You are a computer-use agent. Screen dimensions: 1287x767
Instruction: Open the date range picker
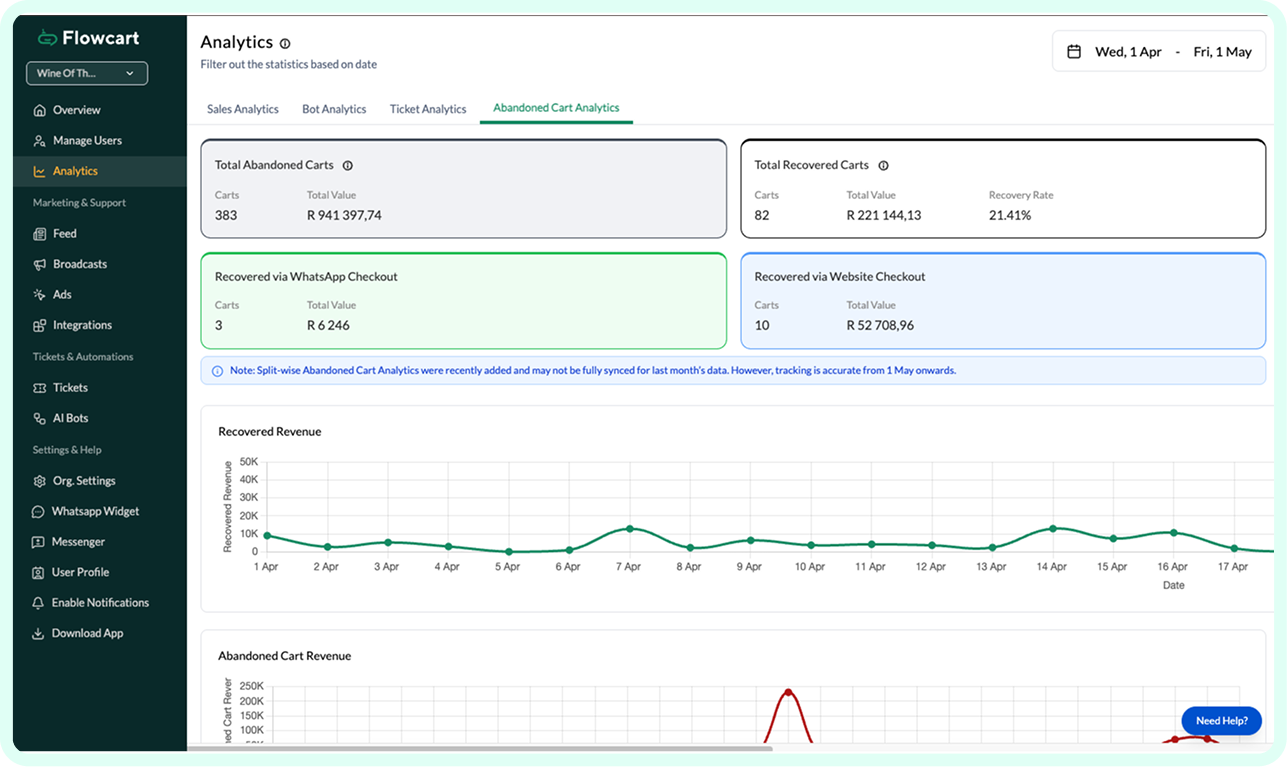click(x=1159, y=51)
